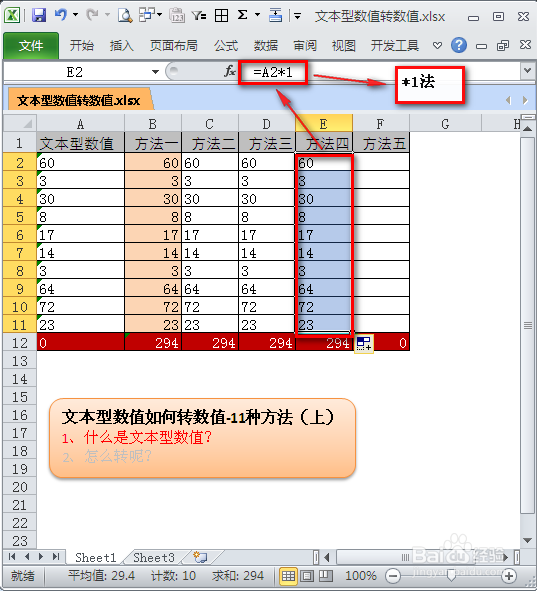The image size is (537, 591).
Task: Open Excel Help blue question icon
Action: pos(459,45)
